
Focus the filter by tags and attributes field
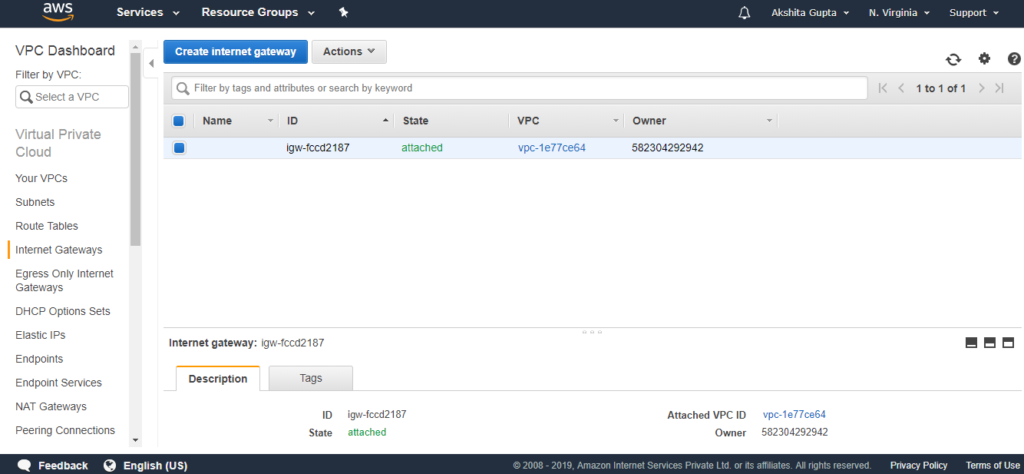(x=519, y=88)
